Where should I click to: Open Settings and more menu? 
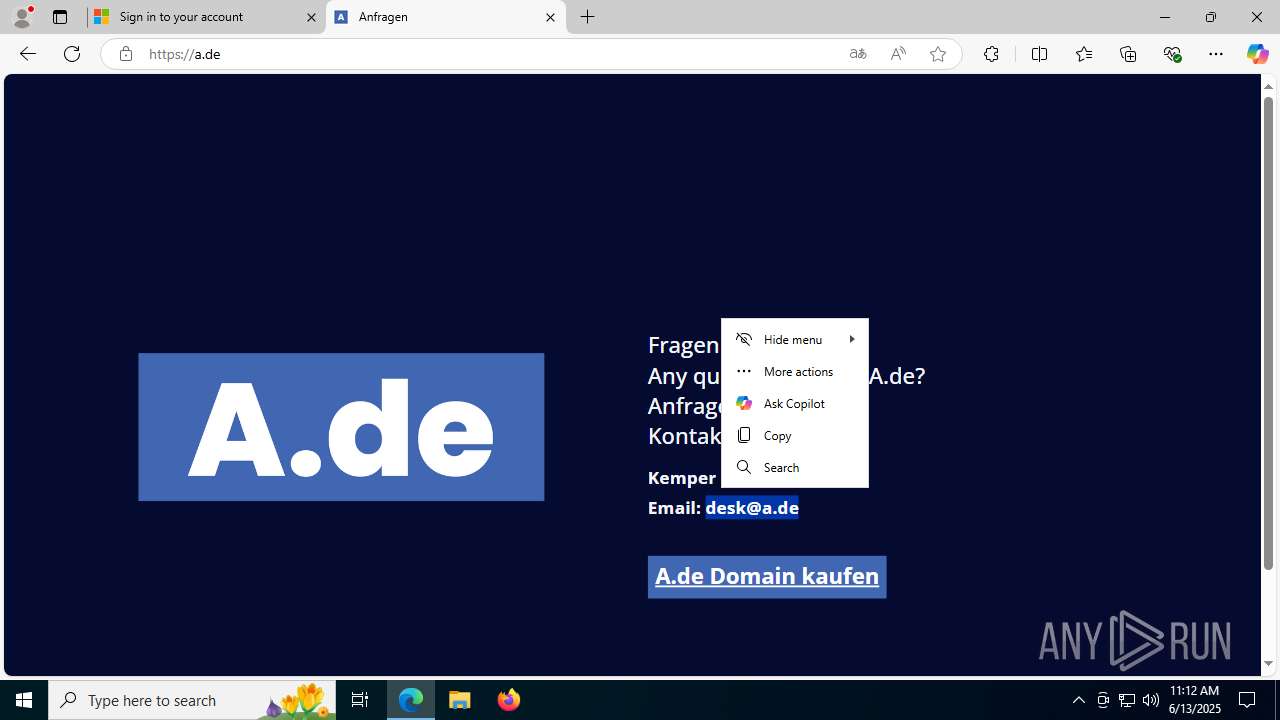(1216, 54)
